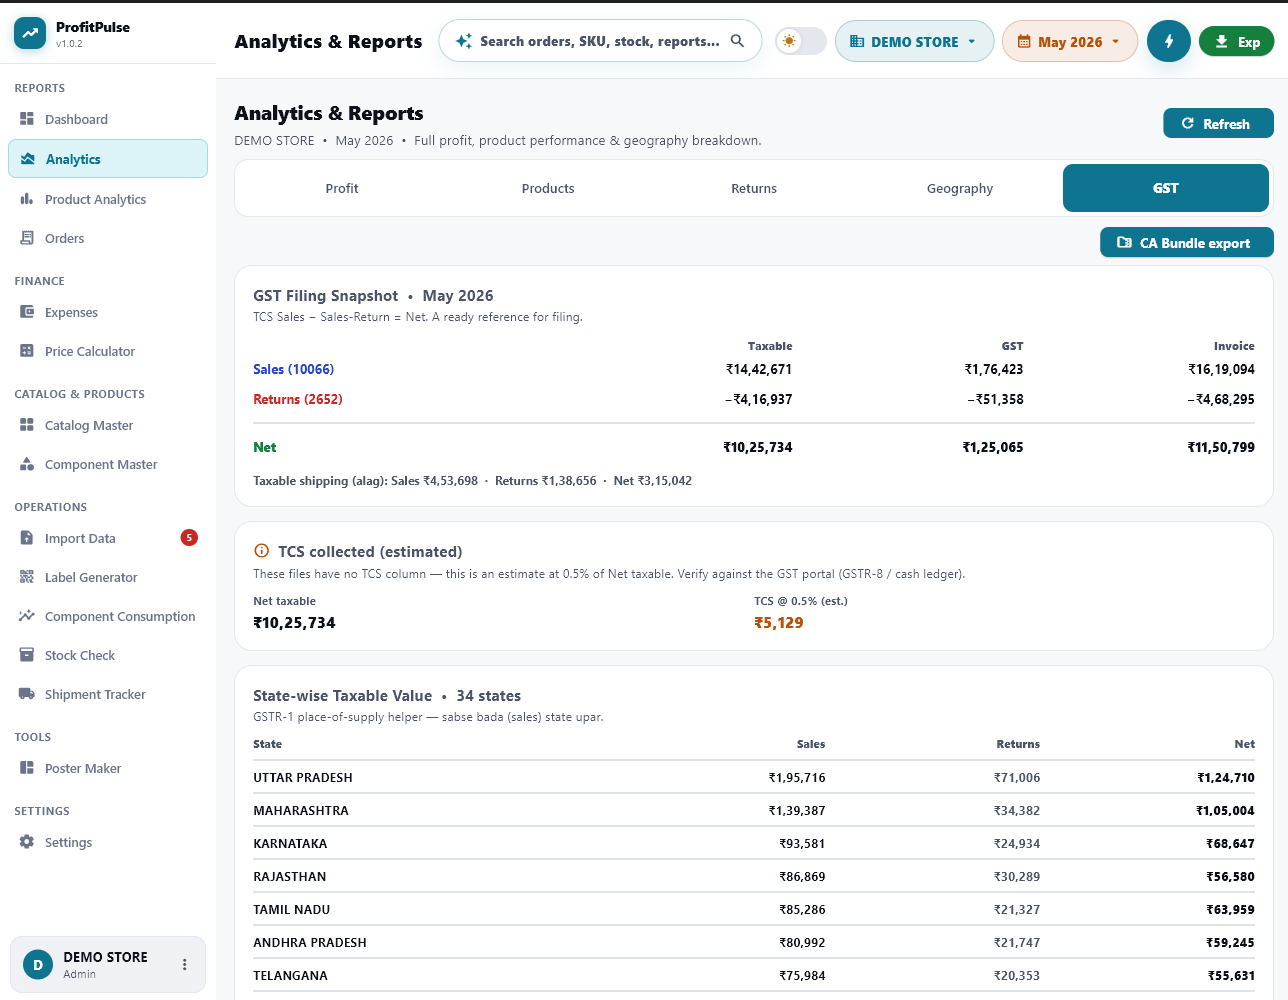The height and width of the screenshot is (1000, 1288).
Task: Select the GST tab
Action: coord(1166,188)
